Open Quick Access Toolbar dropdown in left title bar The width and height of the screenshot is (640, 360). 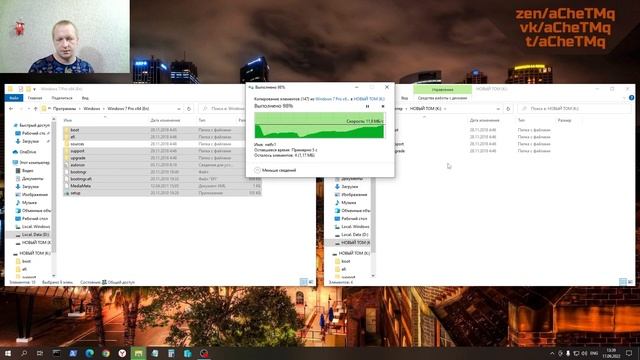pos(35,89)
